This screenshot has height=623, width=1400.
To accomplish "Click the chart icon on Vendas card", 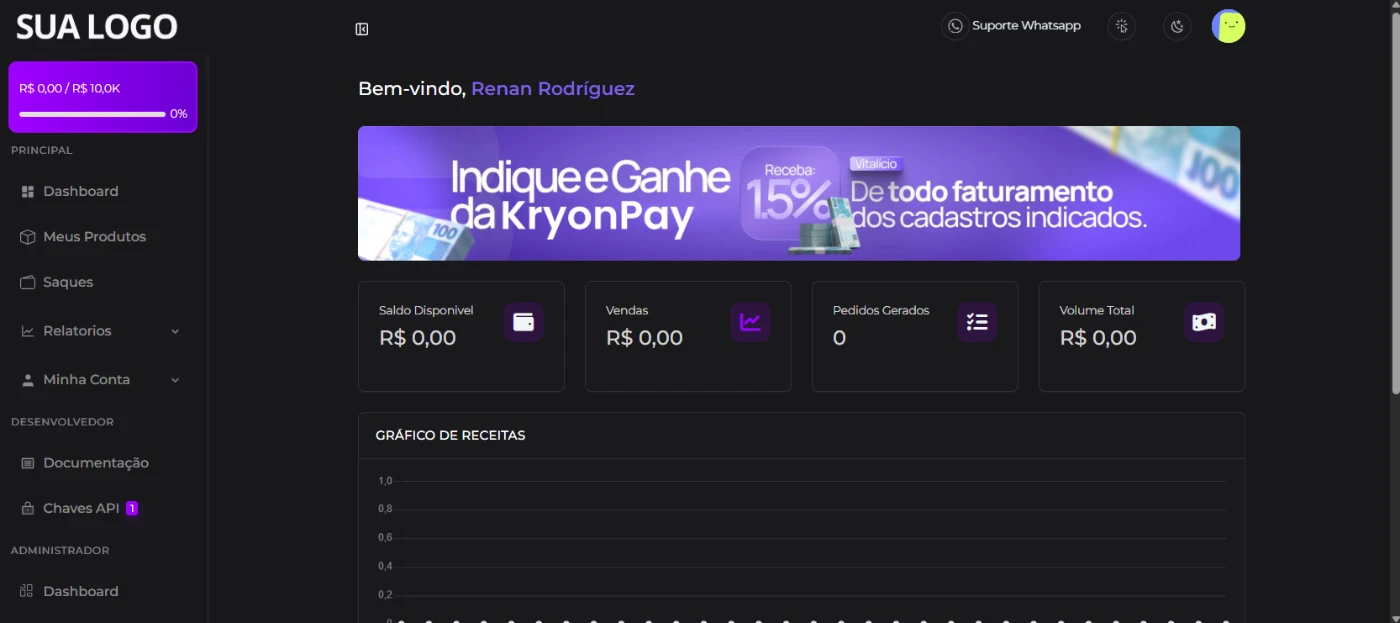I will tap(750, 322).
